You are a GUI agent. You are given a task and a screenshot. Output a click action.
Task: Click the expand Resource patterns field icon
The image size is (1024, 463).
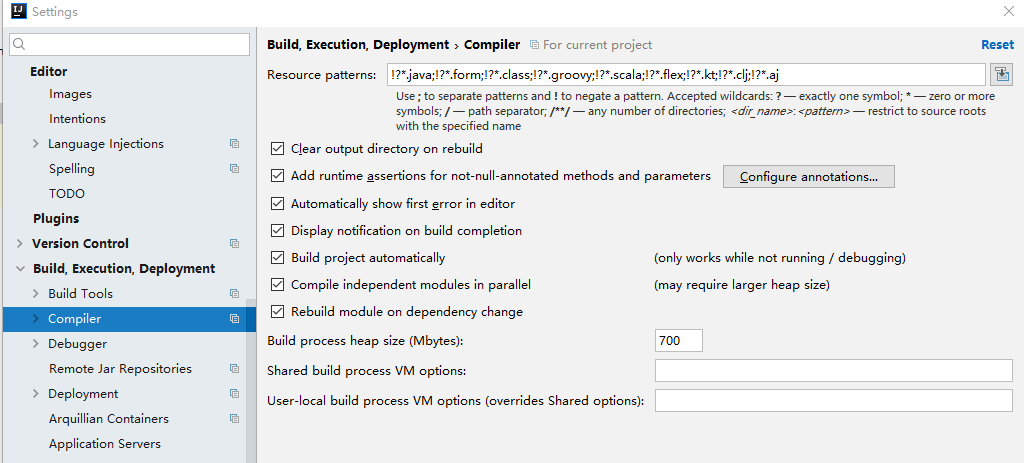click(x=1001, y=75)
